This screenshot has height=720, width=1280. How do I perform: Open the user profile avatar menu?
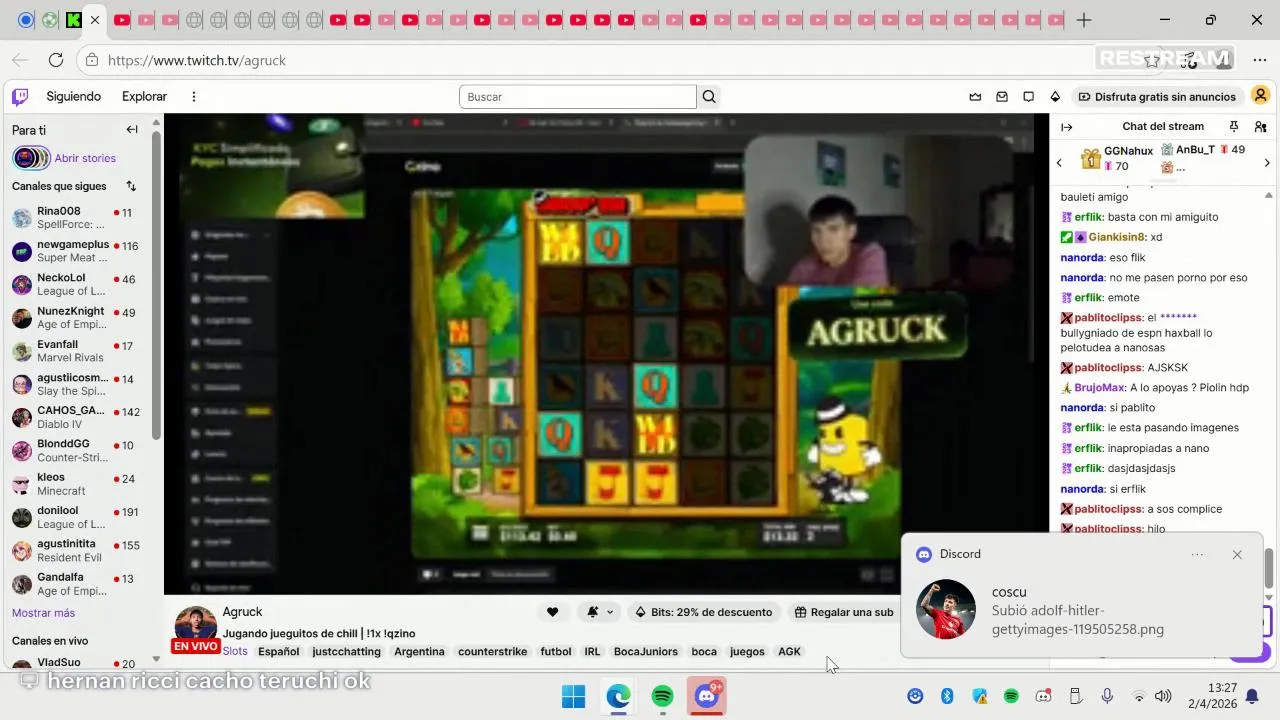pyautogui.click(x=1260, y=96)
